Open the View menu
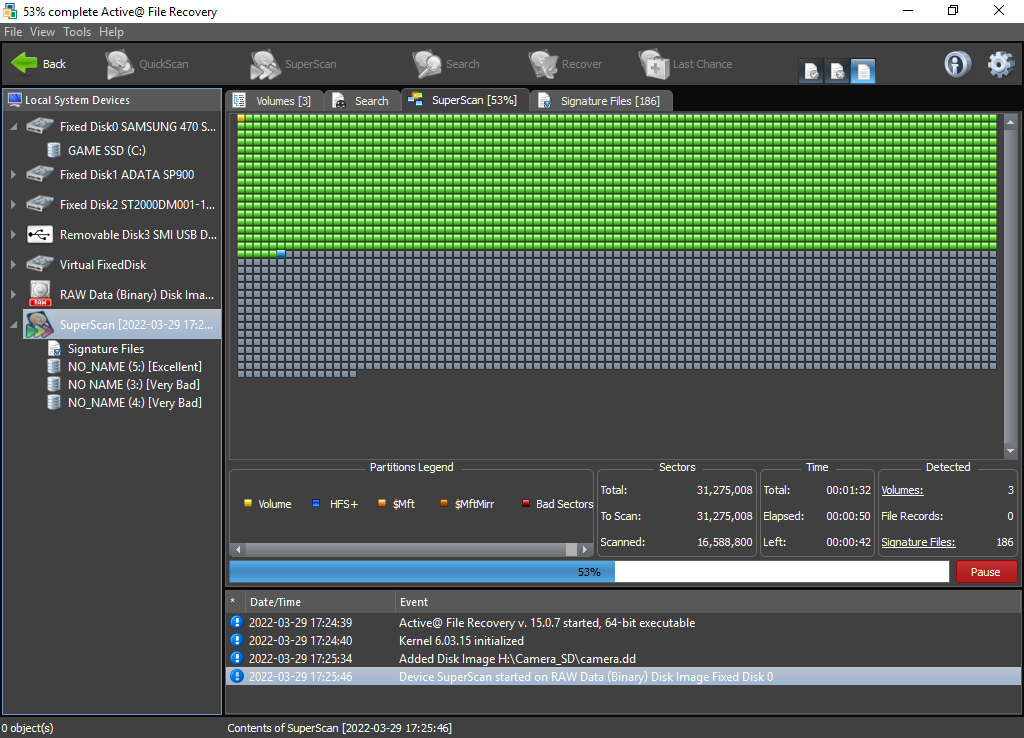The height and width of the screenshot is (738, 1024). pos(42,31)
